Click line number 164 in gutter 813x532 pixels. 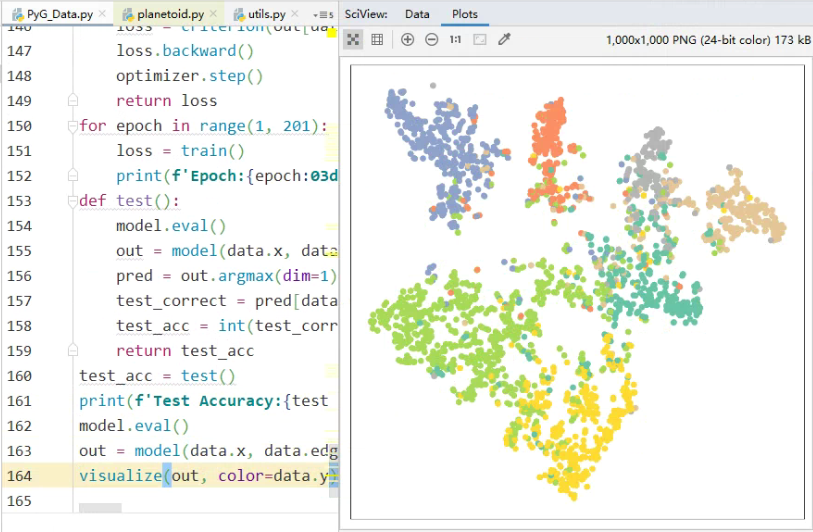point(19,475)
